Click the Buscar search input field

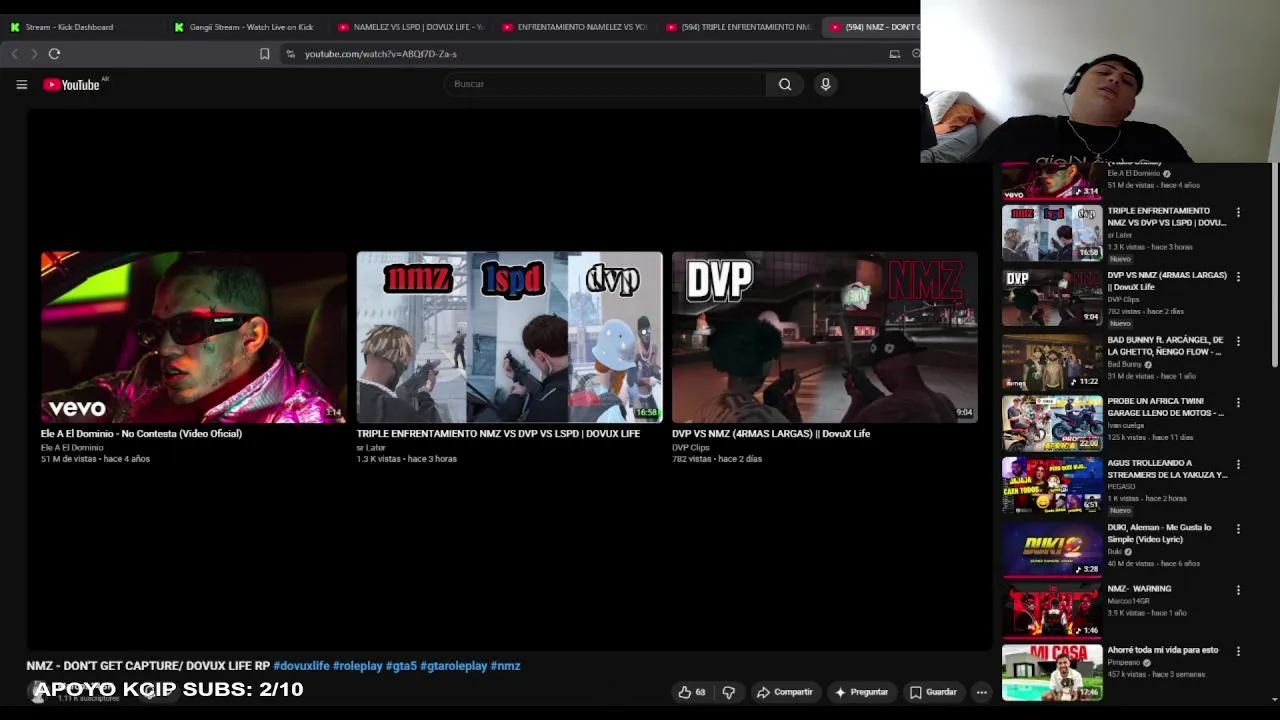pos(605,84)
